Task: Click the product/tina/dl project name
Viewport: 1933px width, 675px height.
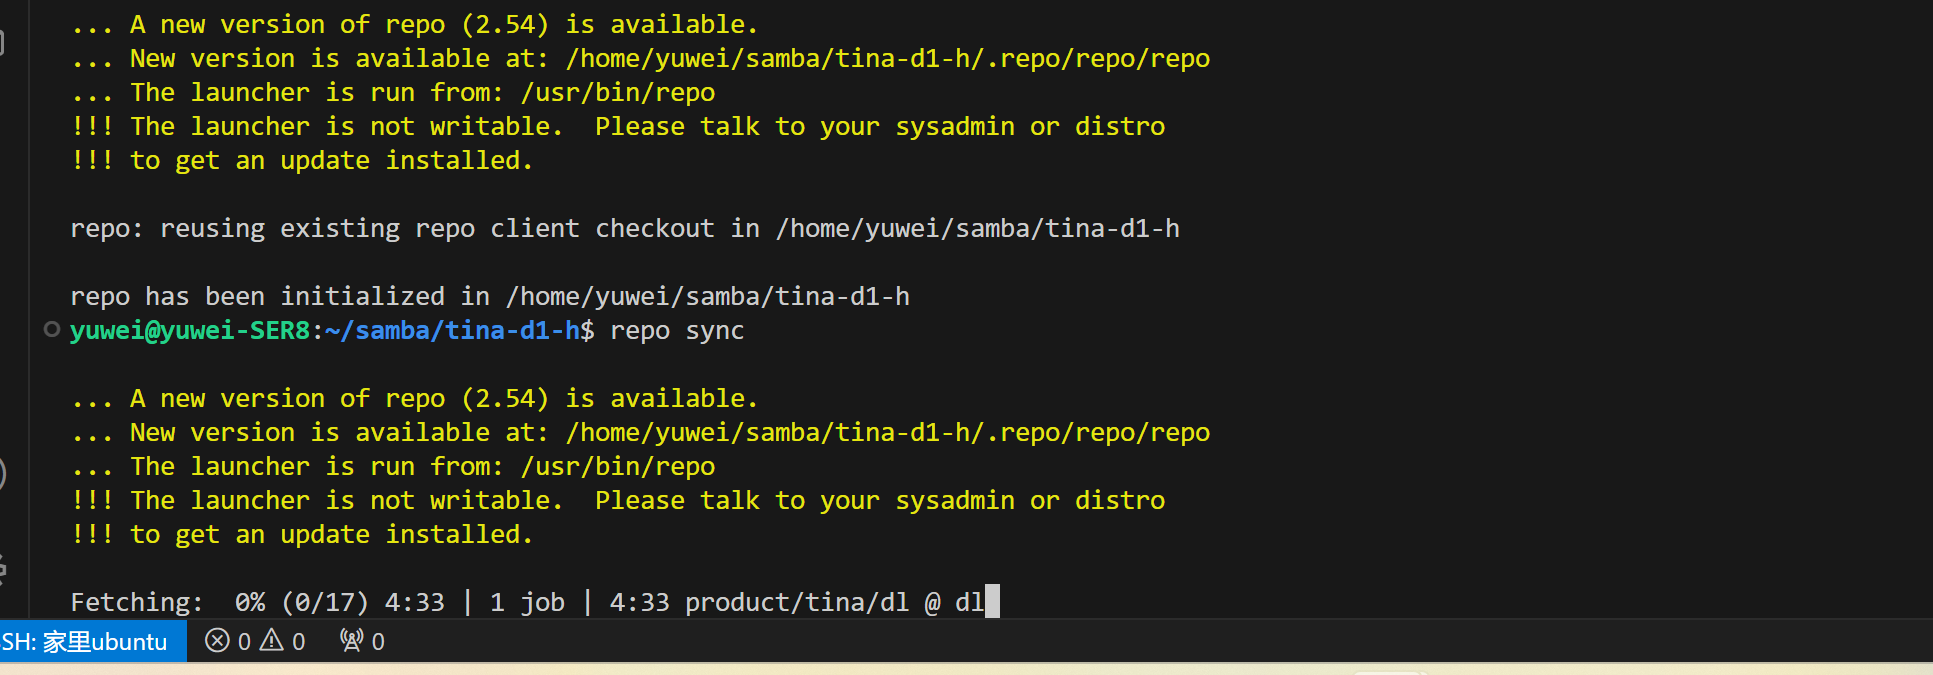Action: pyautogui.click(x=797, y=603)
